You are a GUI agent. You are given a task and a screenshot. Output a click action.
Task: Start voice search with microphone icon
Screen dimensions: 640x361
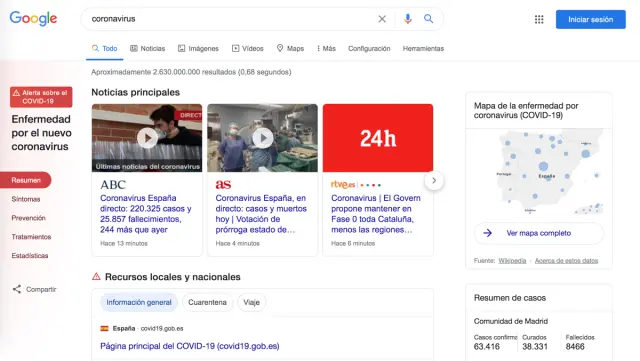click(407, 19)
